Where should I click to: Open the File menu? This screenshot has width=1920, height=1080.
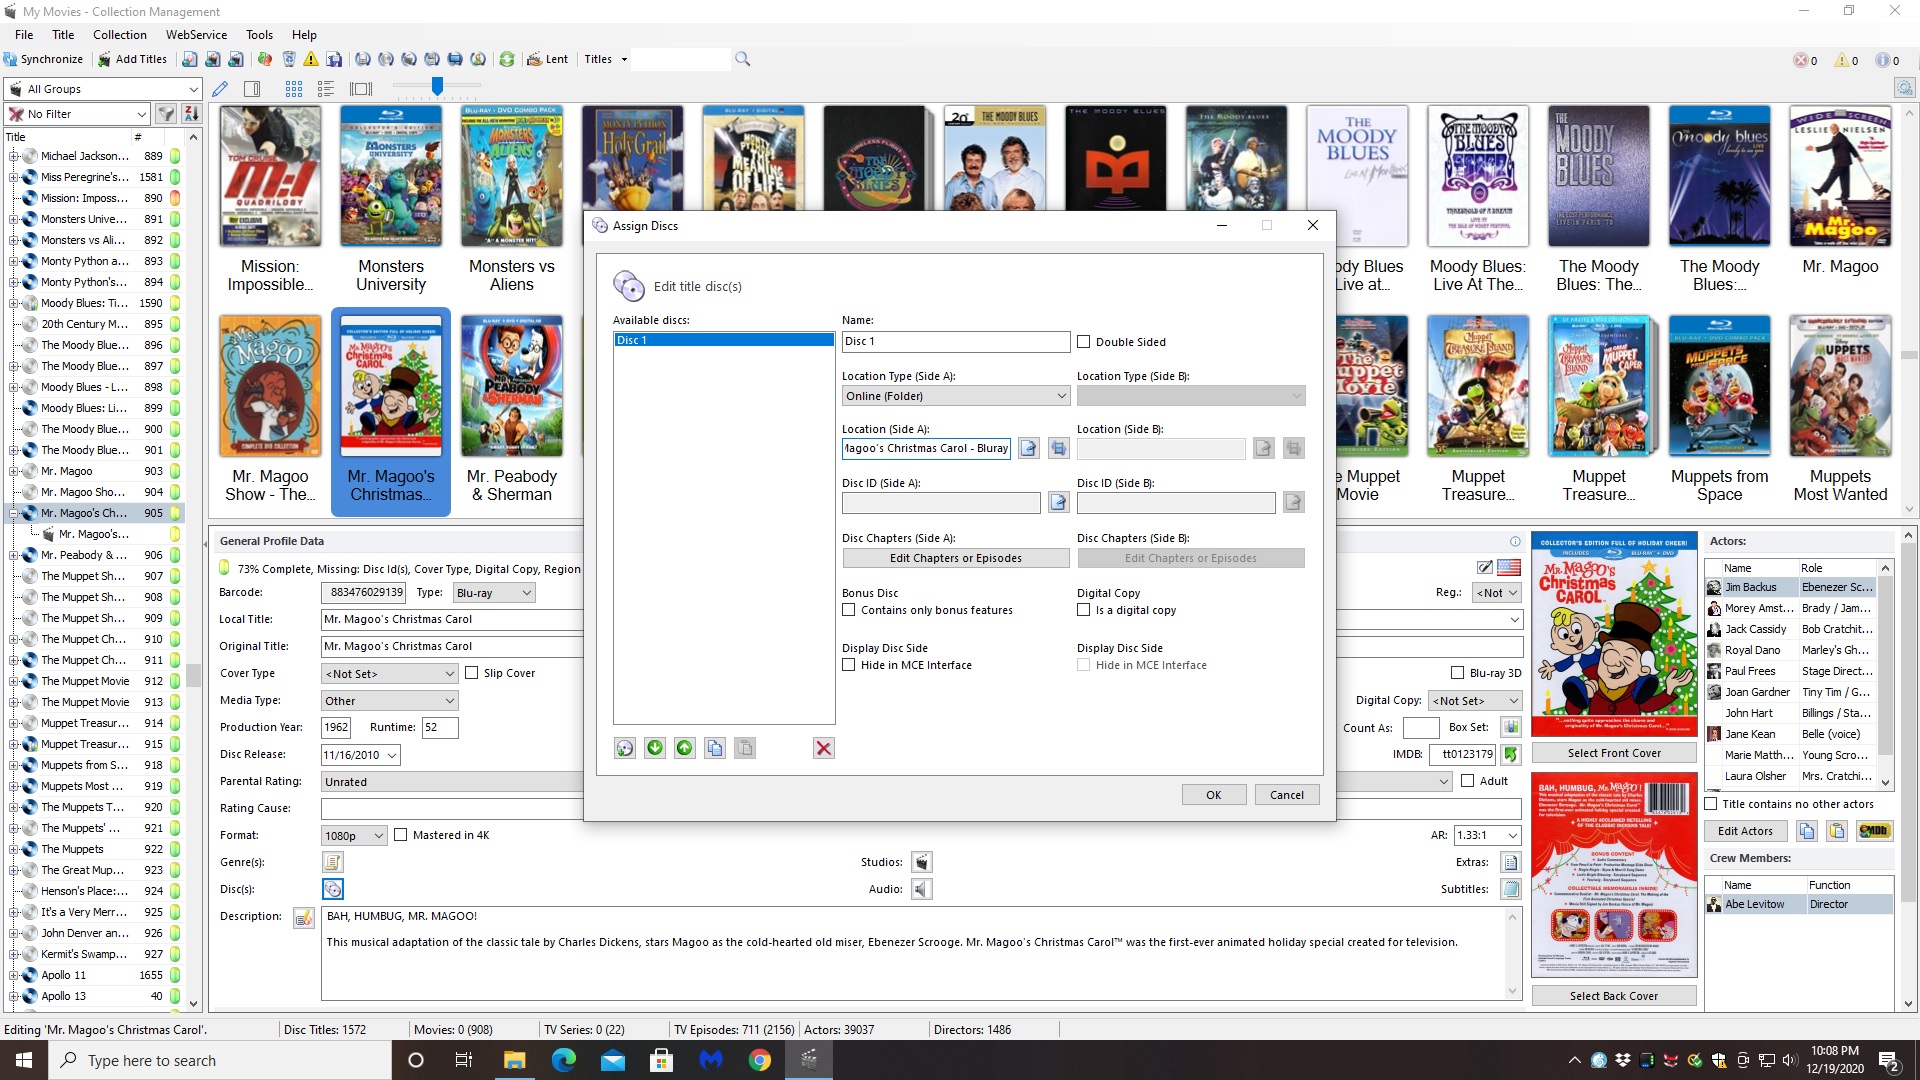pyautogui.click(x=24, y=34)
